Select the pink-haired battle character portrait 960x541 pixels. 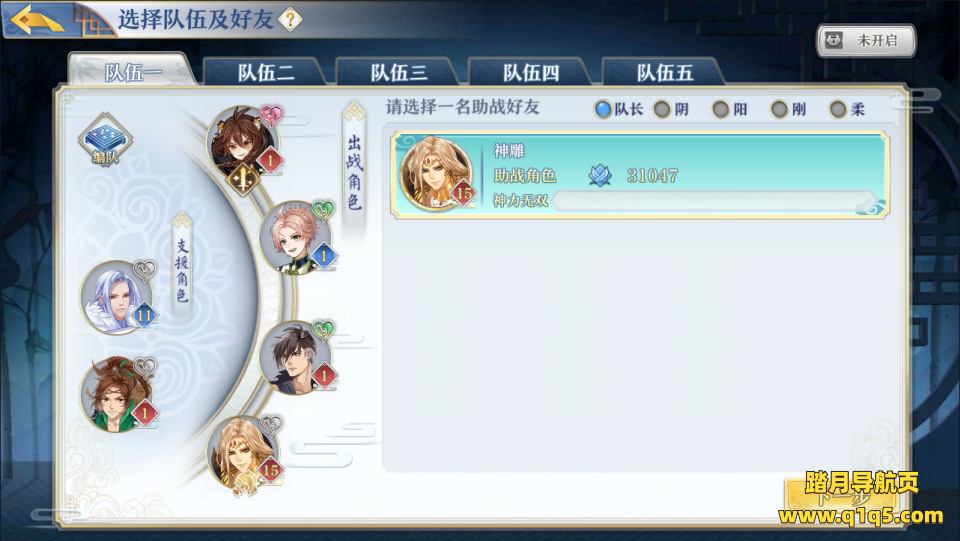[x=296, y=238]
